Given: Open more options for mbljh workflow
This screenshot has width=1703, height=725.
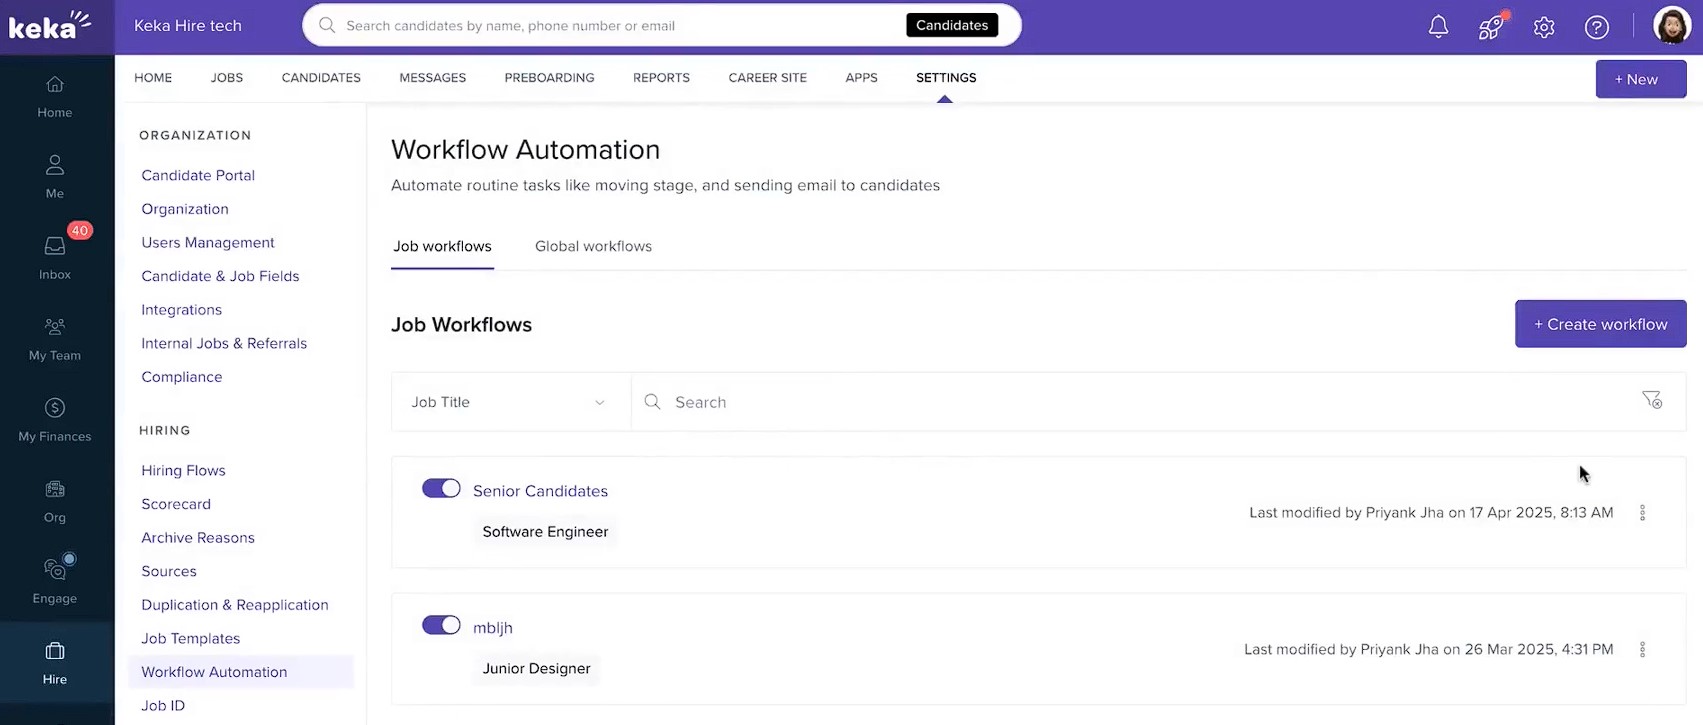Looking at the screenshot, I should point(1642,650).
